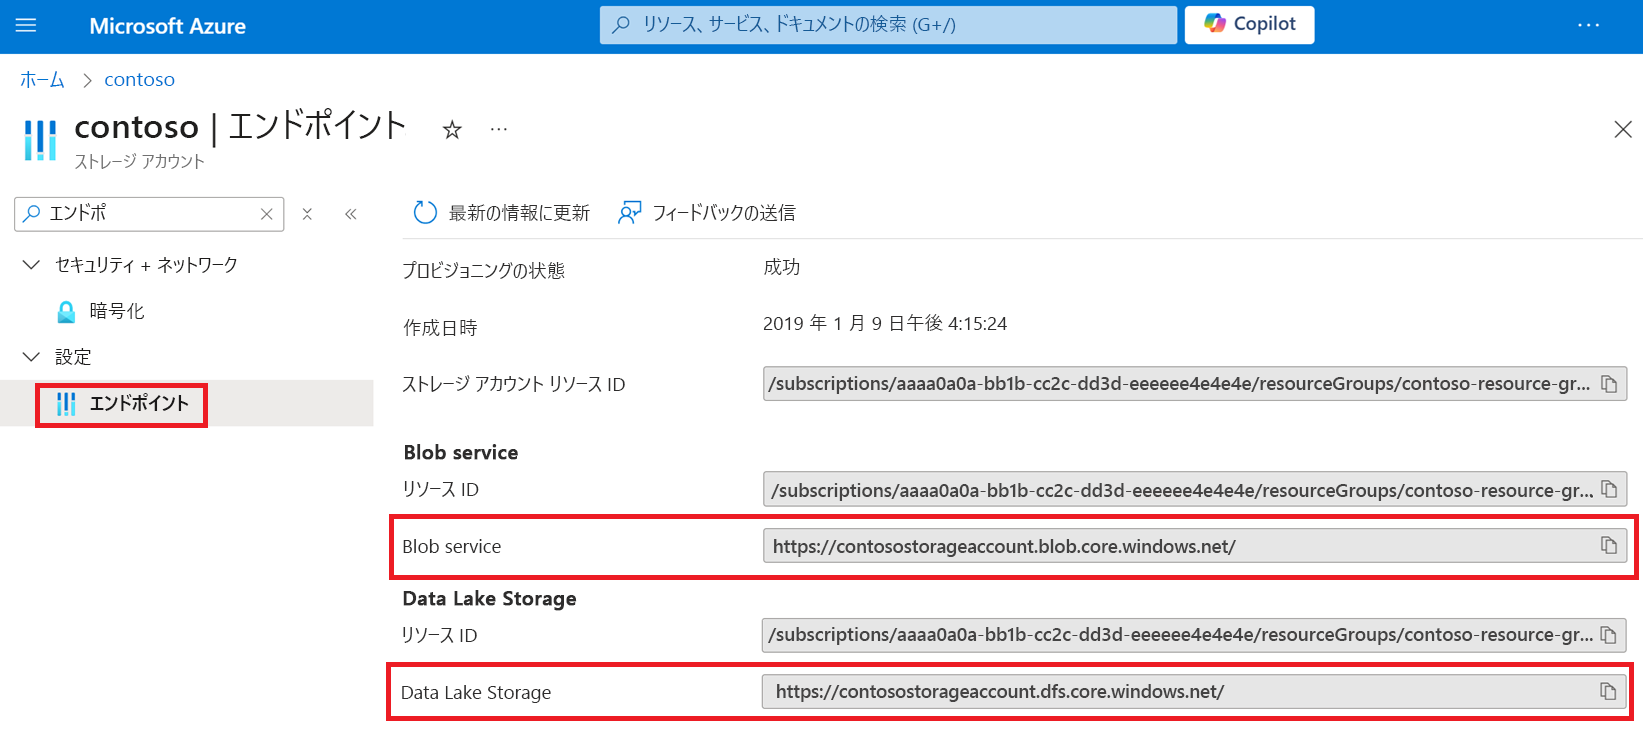Copy the Blob service リソース ID
Screen dimensions: 1643x750
coord(1610,489)
